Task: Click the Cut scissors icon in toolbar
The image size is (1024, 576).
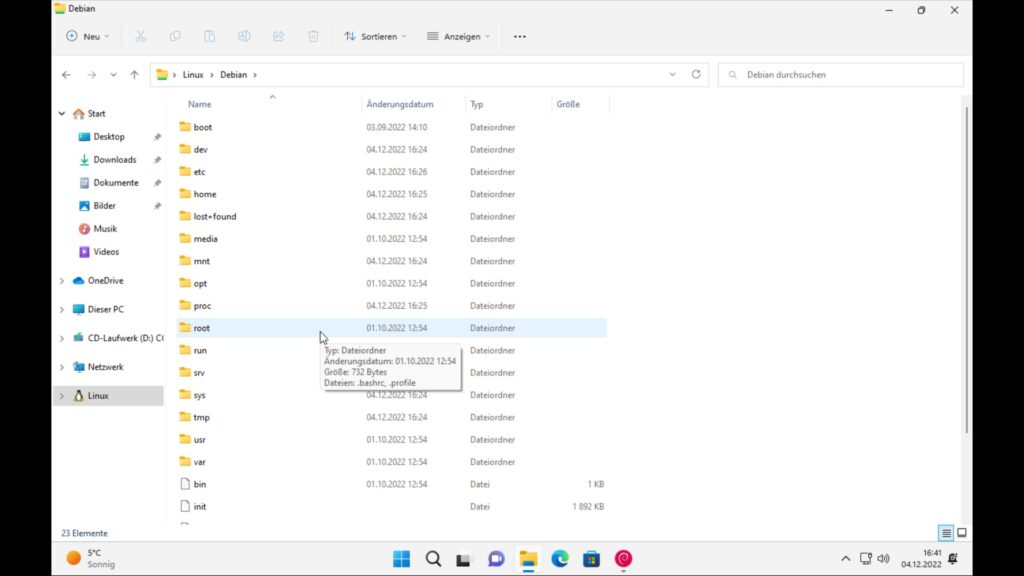Action: (x=140, y=37)
